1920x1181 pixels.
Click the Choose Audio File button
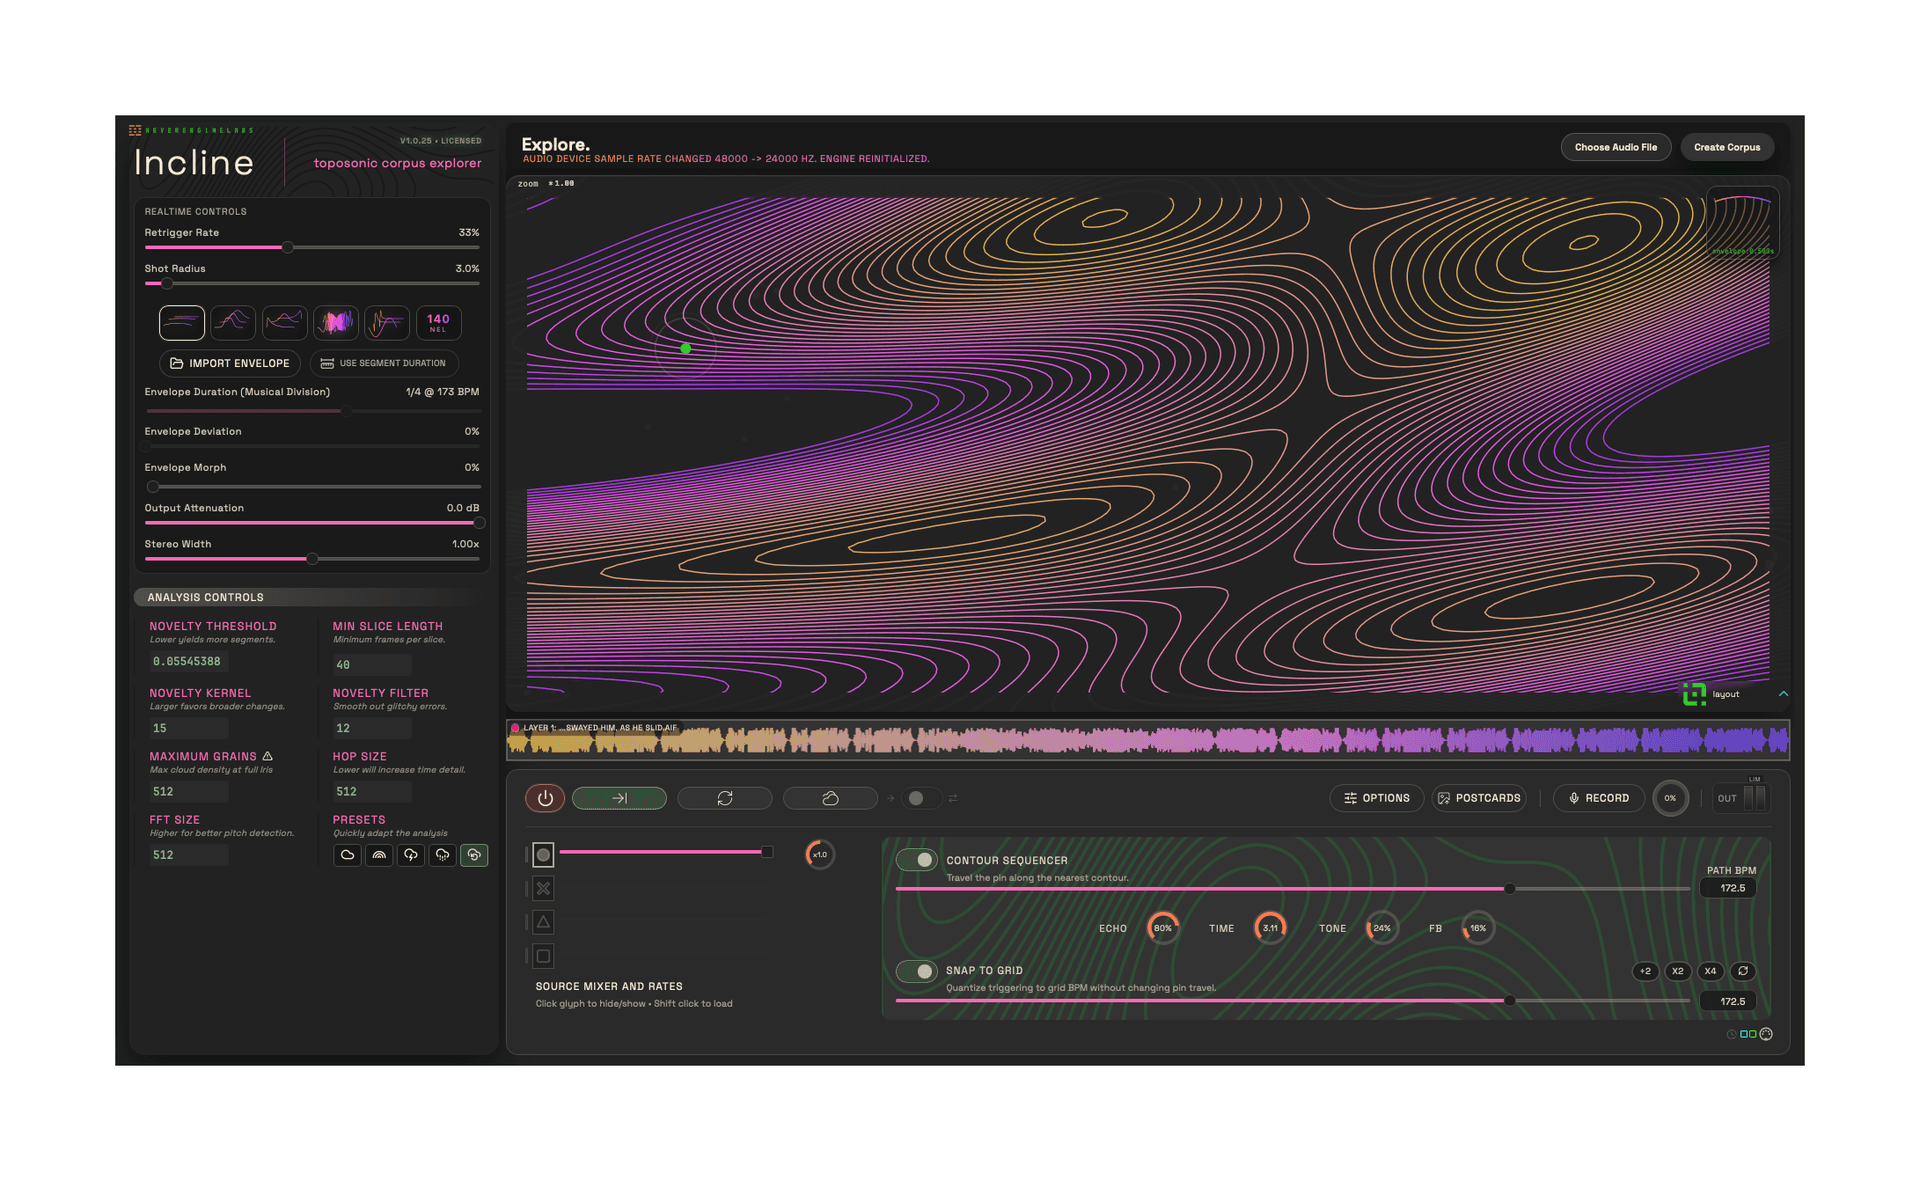tap(1616, 146)
